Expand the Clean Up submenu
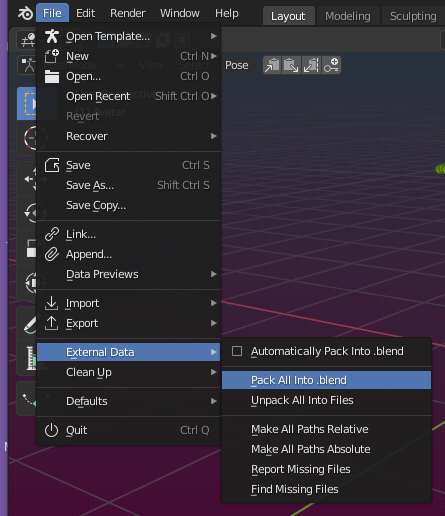Viewport: 445px width, 516px height. pyautogui.click(x=129, y=372)
